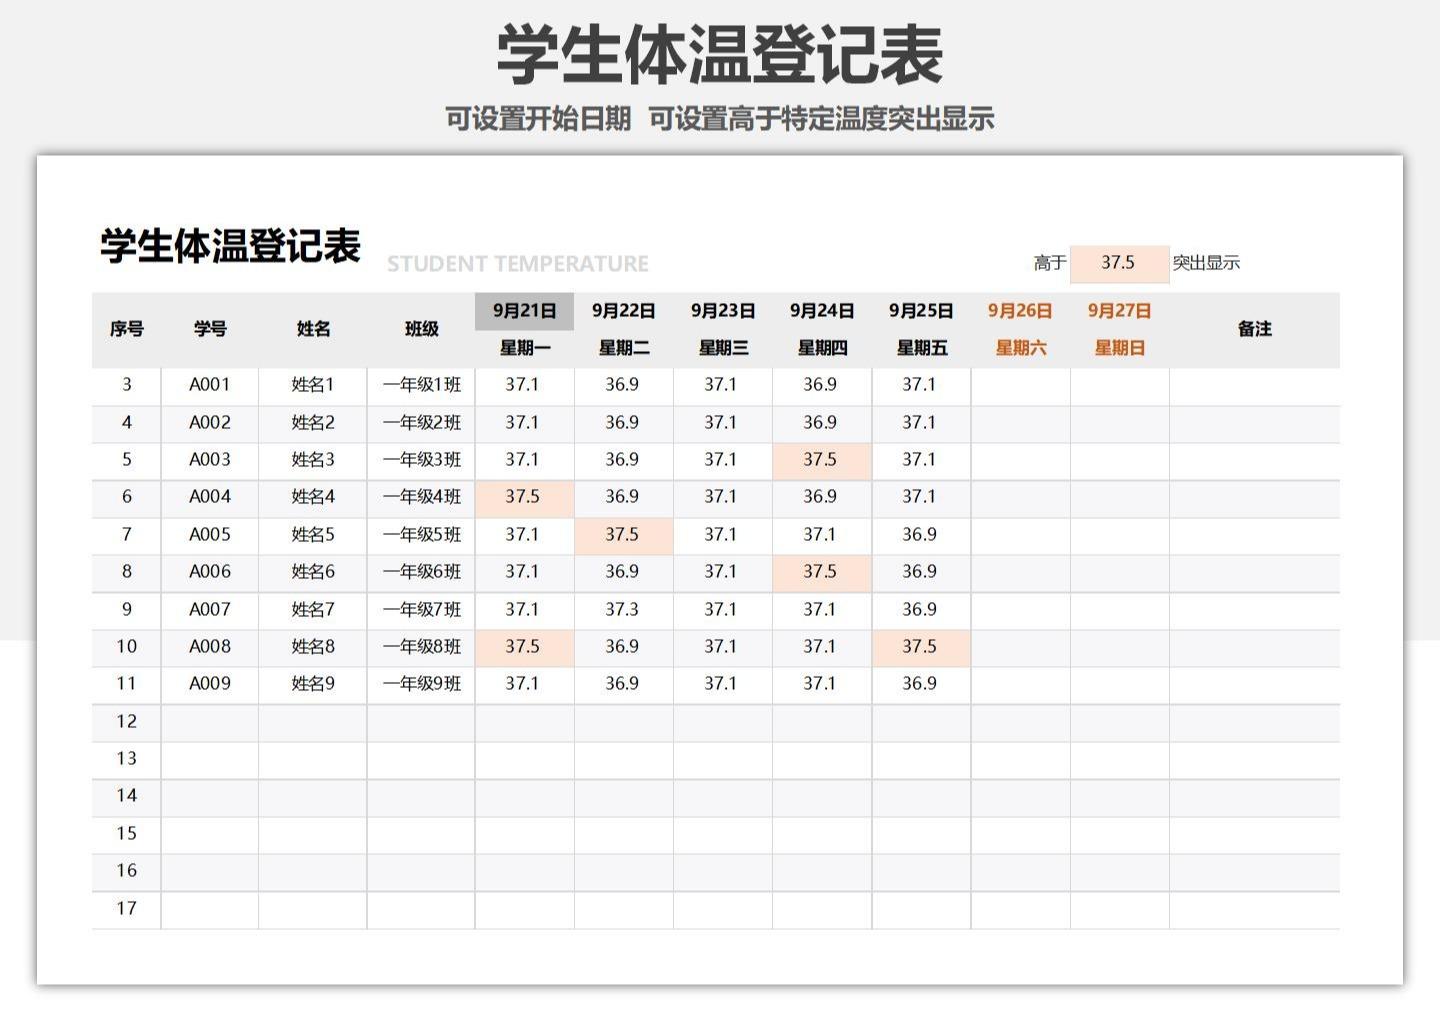Click the name cell 姓名2
This screenshot has height=1018, width=1440.
313,423
